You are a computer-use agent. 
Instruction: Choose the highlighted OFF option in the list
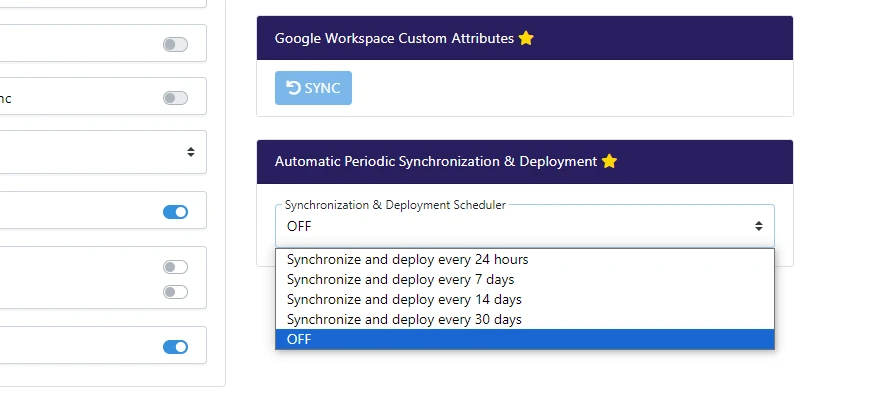525,339
